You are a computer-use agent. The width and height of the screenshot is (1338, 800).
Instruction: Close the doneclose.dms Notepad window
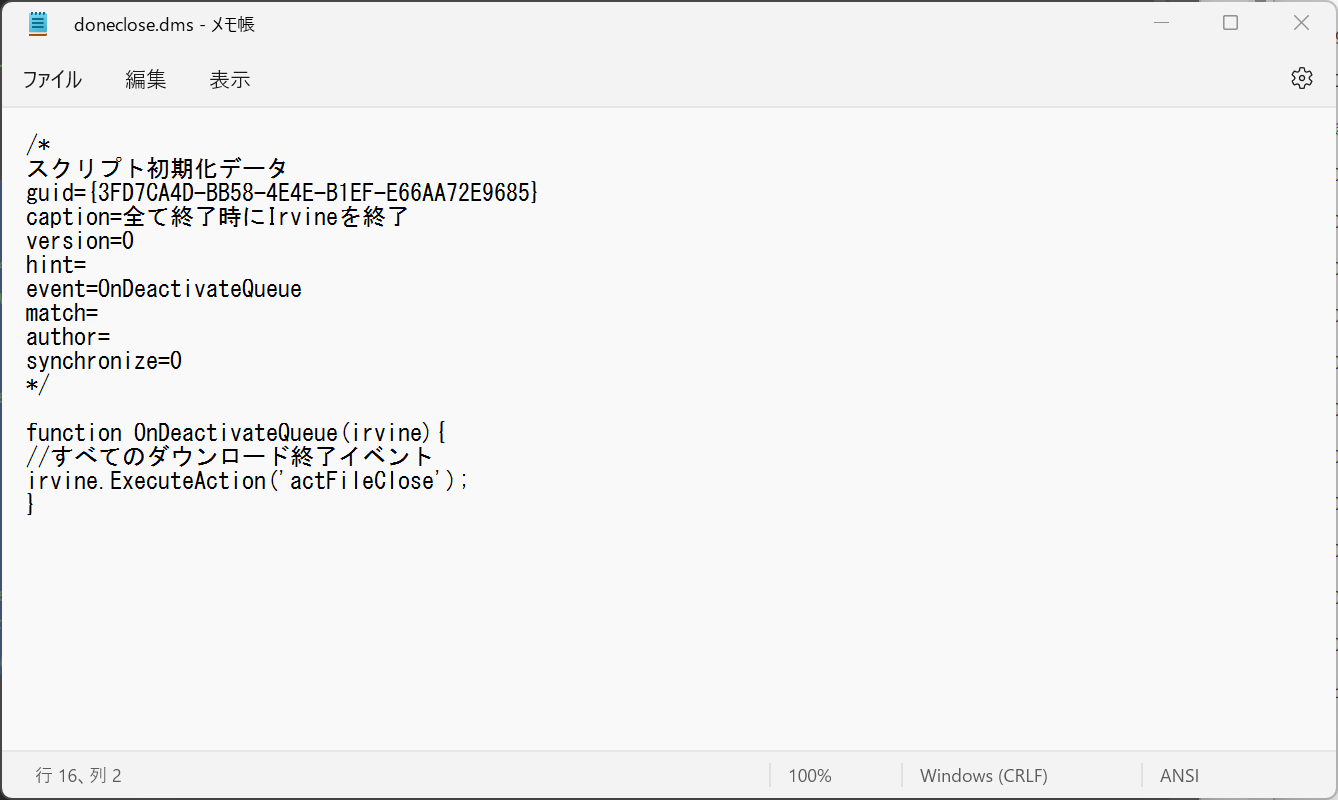click(1301, 23)
